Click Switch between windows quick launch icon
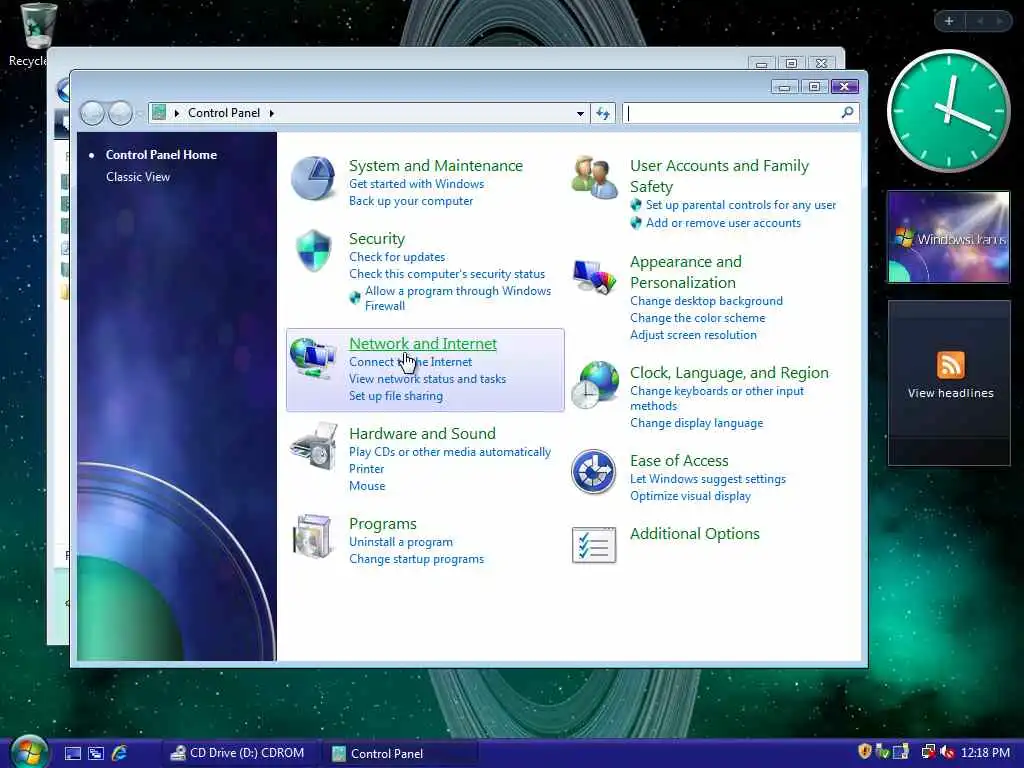 pyautogui.click(x=95, y=753)
